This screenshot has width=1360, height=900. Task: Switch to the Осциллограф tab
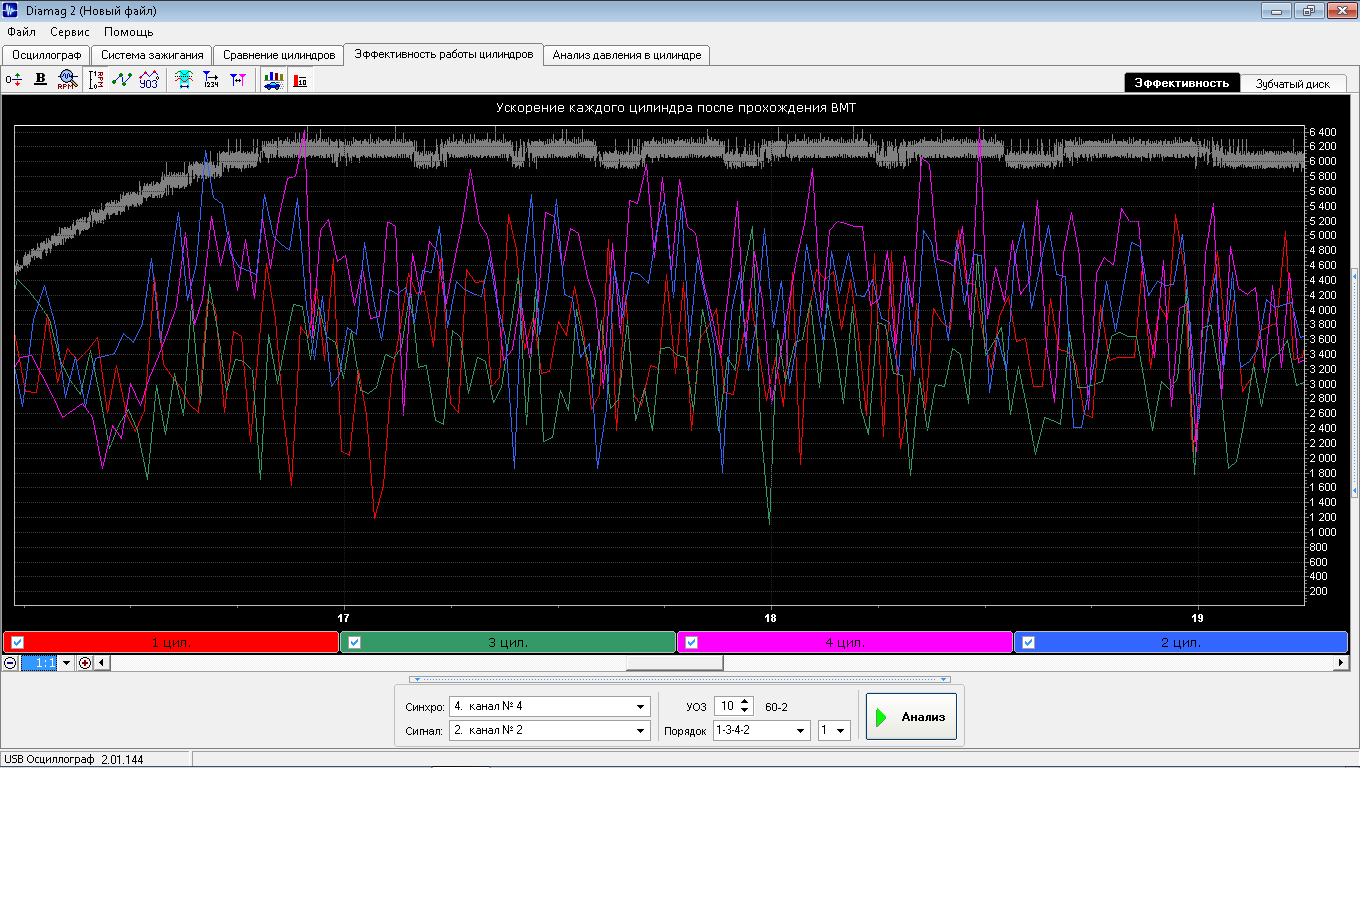47,55
